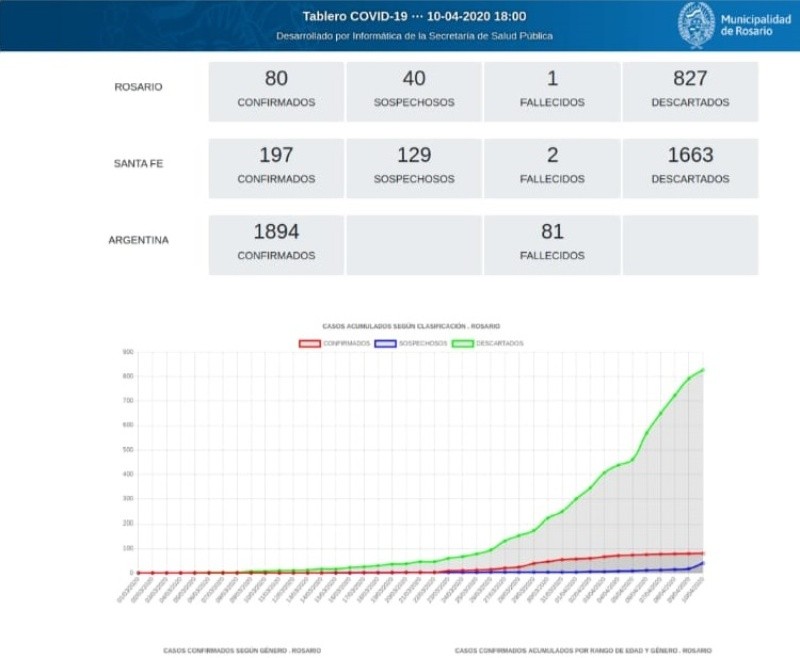Click Santa Fe's 2 Fallecidos card
The height and width of the screenshot is (658, 800).
[552, 167]
